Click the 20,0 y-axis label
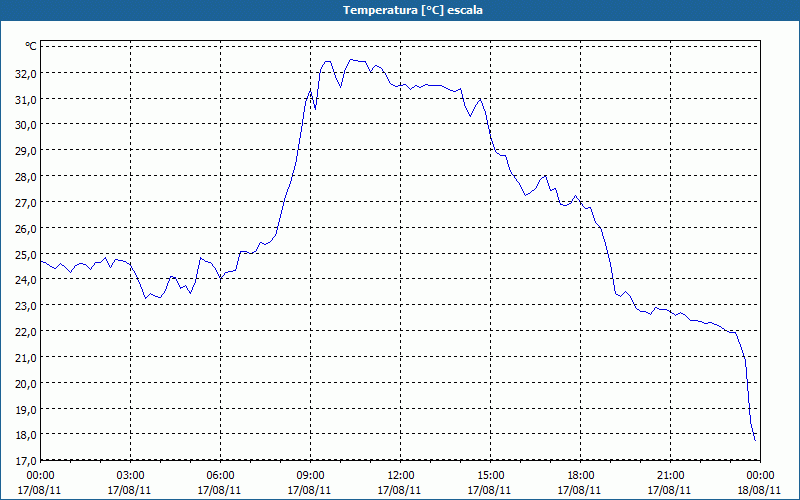This screenshot has width=800, height=500. tap(27, 384)
